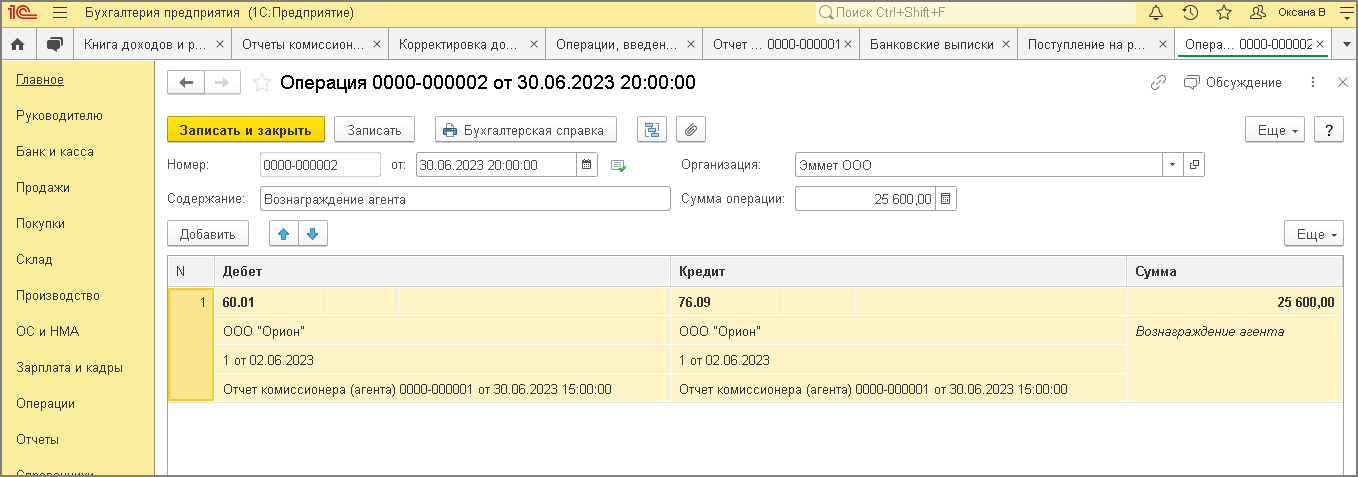Copy the link to this document icon
The image size is (1358, 477).
[1158, 83]
